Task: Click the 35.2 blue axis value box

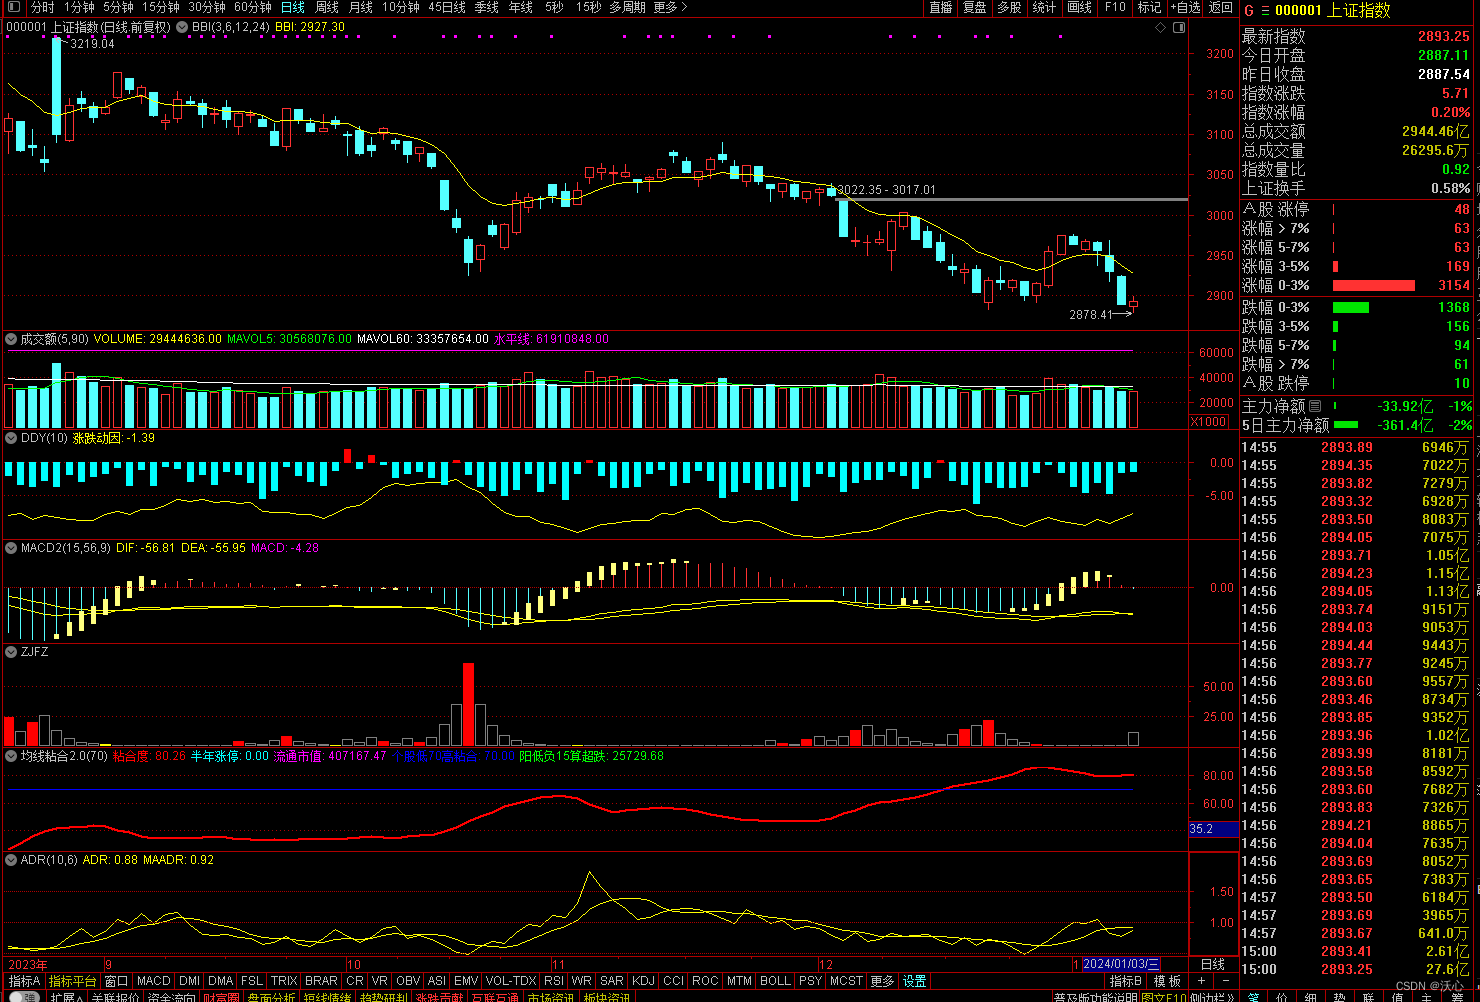Action: click(1214, 829)
